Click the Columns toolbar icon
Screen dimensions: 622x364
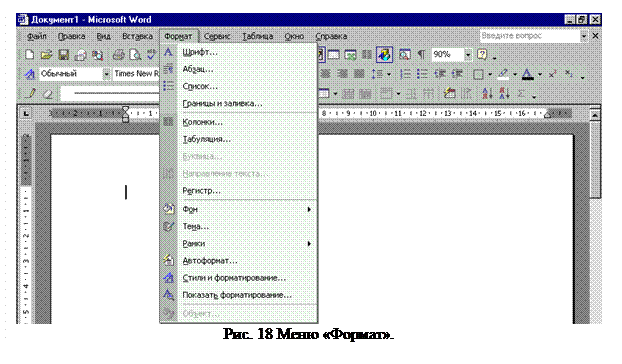point(367,54)
